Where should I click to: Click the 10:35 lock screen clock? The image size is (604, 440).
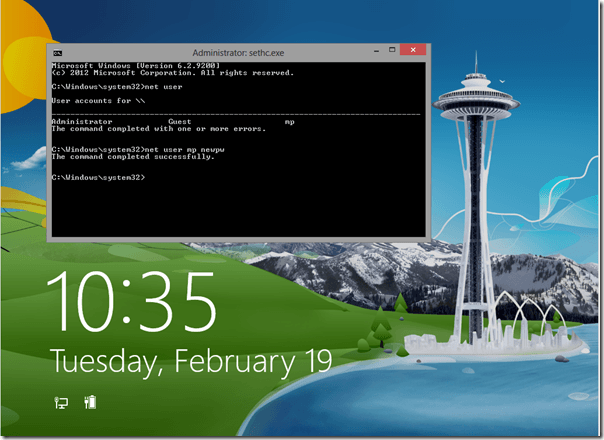(x=131, y=301)
